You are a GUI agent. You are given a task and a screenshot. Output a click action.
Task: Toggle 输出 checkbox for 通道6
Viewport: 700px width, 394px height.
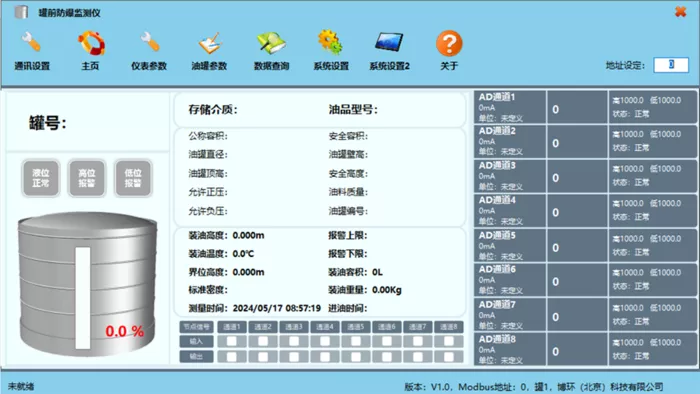[387, 357]
